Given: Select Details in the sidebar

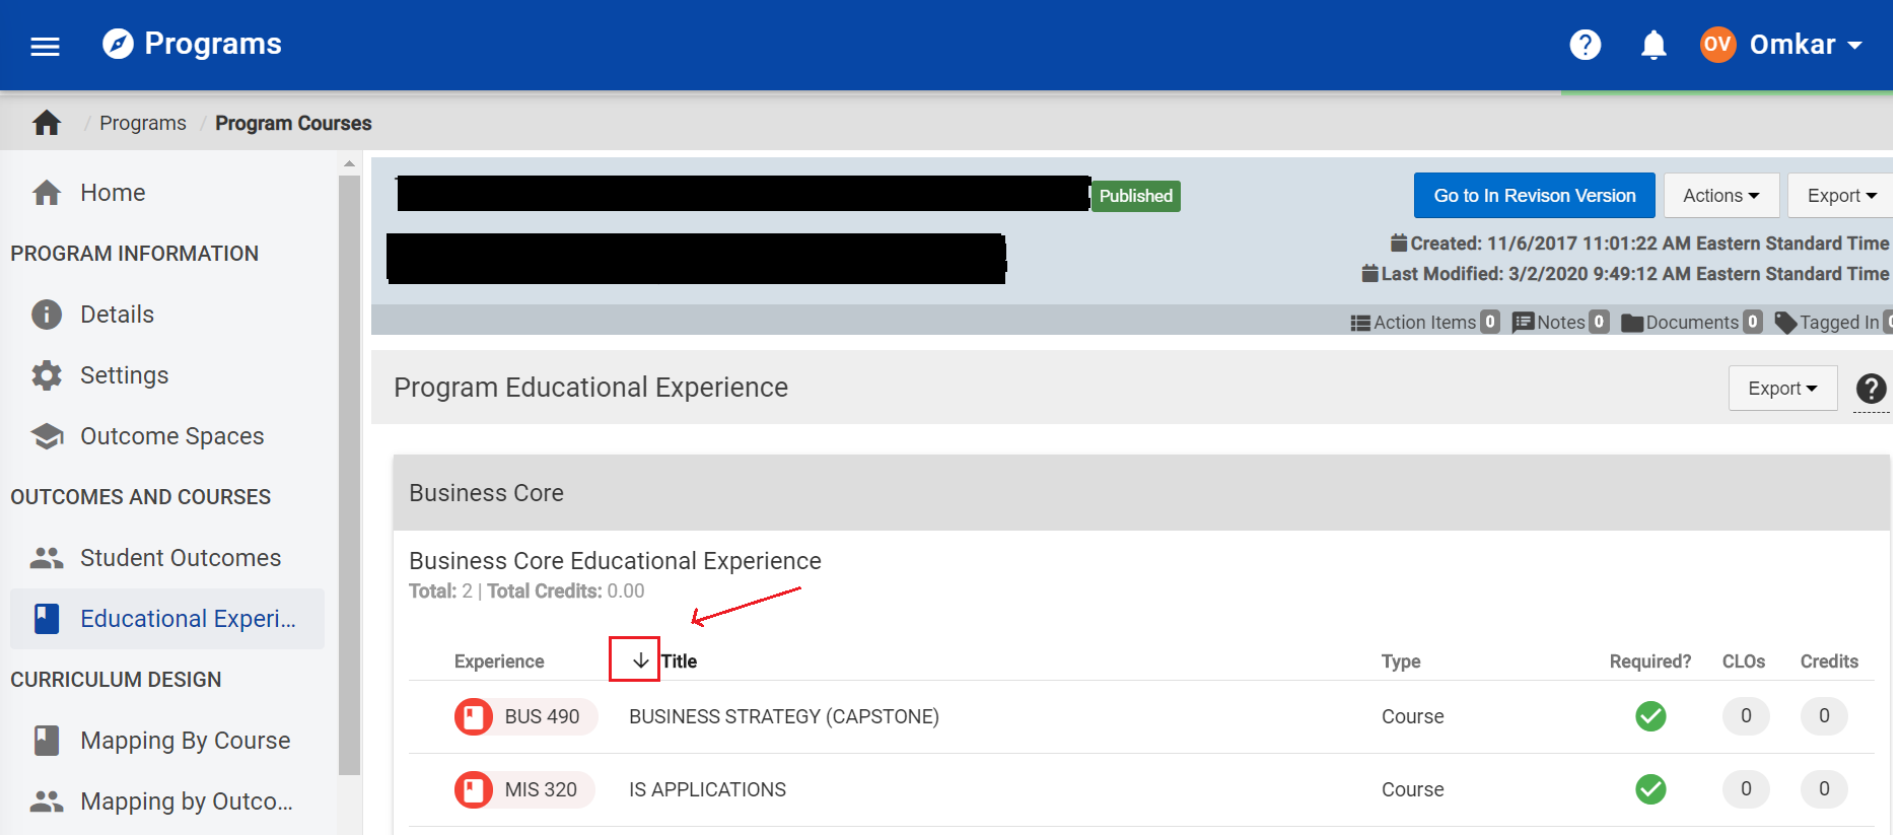Looking at the screenshot, I should pos(117,314).
